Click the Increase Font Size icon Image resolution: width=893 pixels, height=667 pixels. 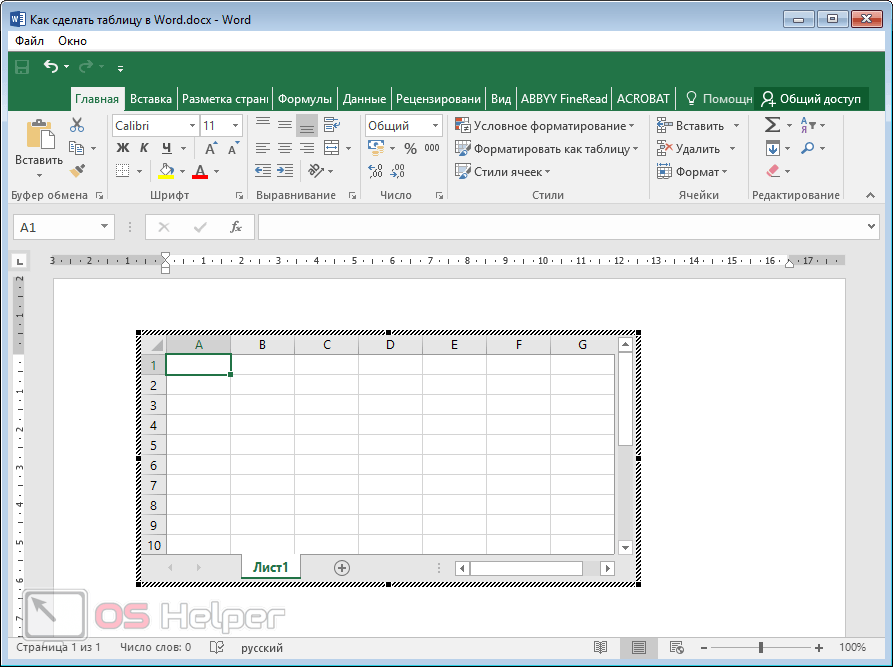click(x=211, y=148)
